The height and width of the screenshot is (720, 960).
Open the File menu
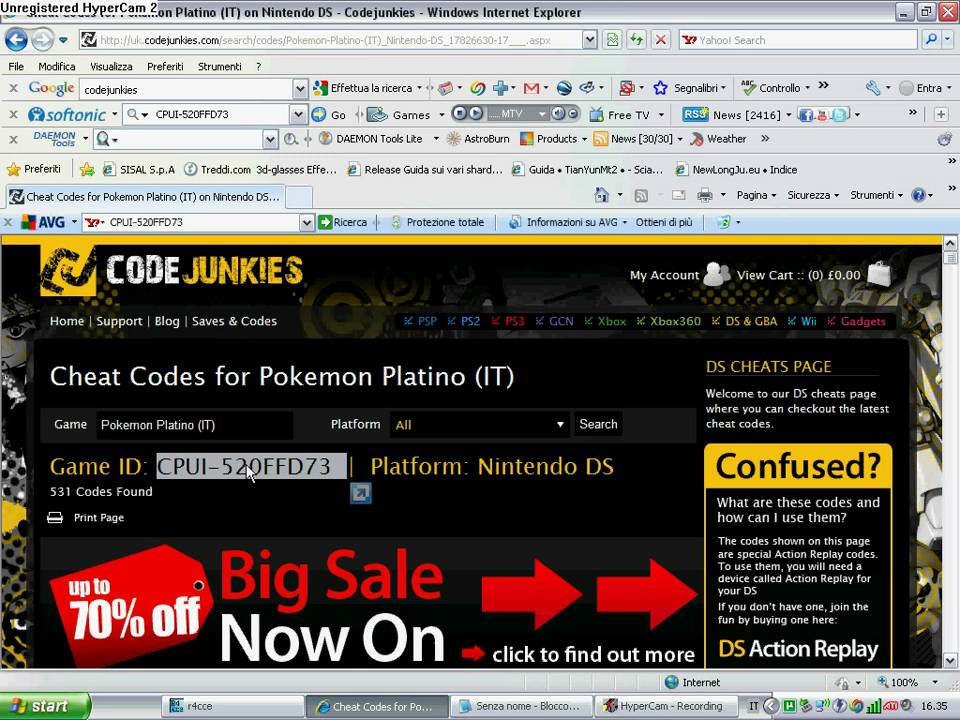(x=16, y=66)
